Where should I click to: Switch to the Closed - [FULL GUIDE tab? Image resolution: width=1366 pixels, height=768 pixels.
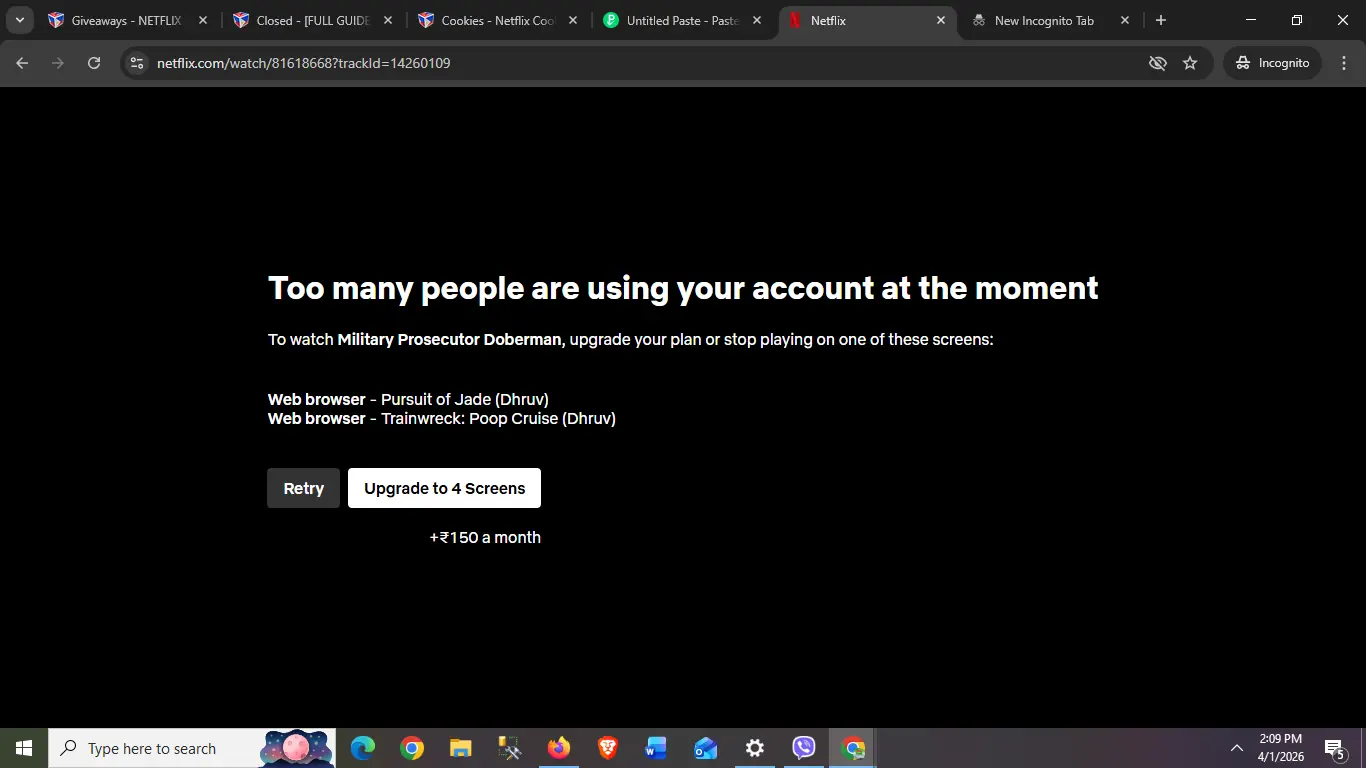pos(313,20)
